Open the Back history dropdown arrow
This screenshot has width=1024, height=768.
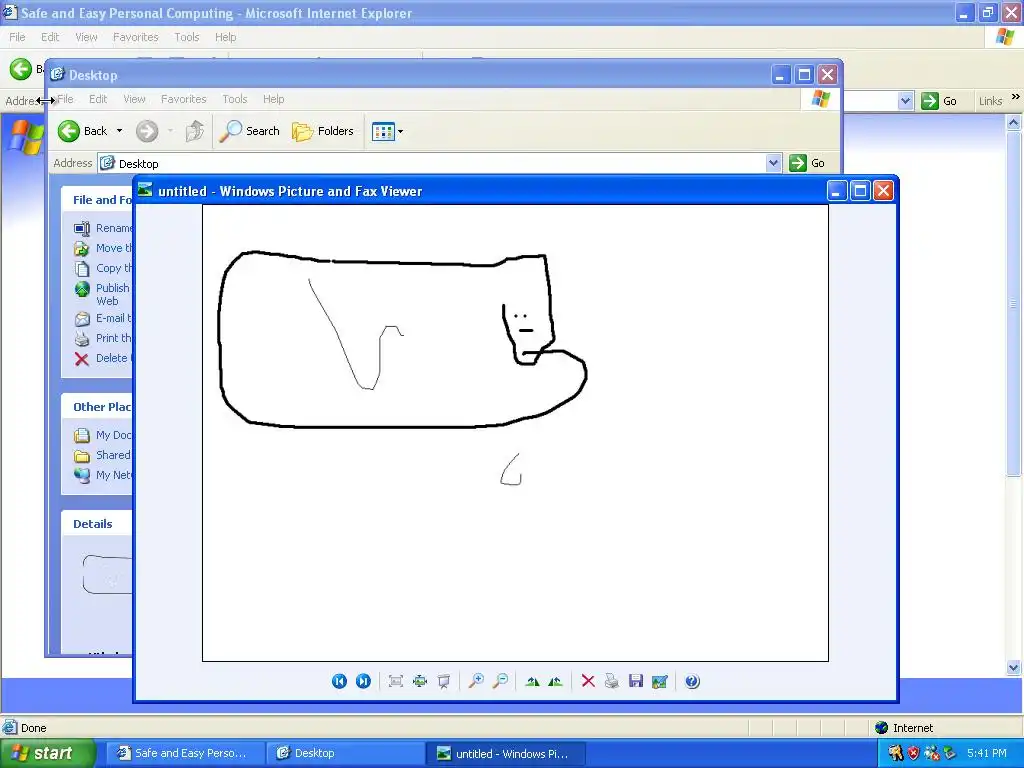point(120,131)
